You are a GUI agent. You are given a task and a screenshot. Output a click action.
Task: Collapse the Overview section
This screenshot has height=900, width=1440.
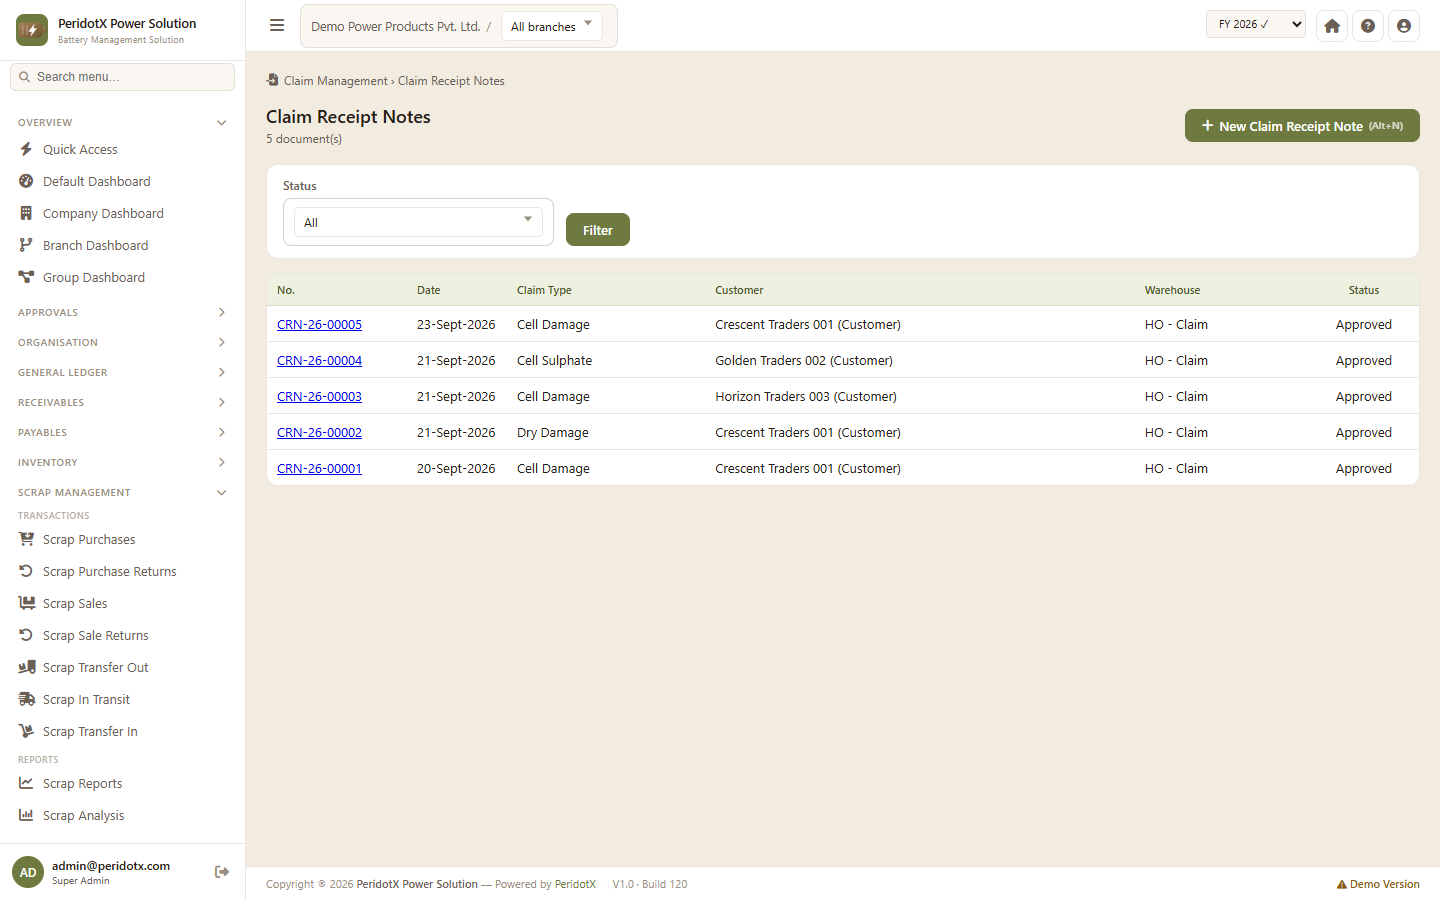(x=122, y=122)
